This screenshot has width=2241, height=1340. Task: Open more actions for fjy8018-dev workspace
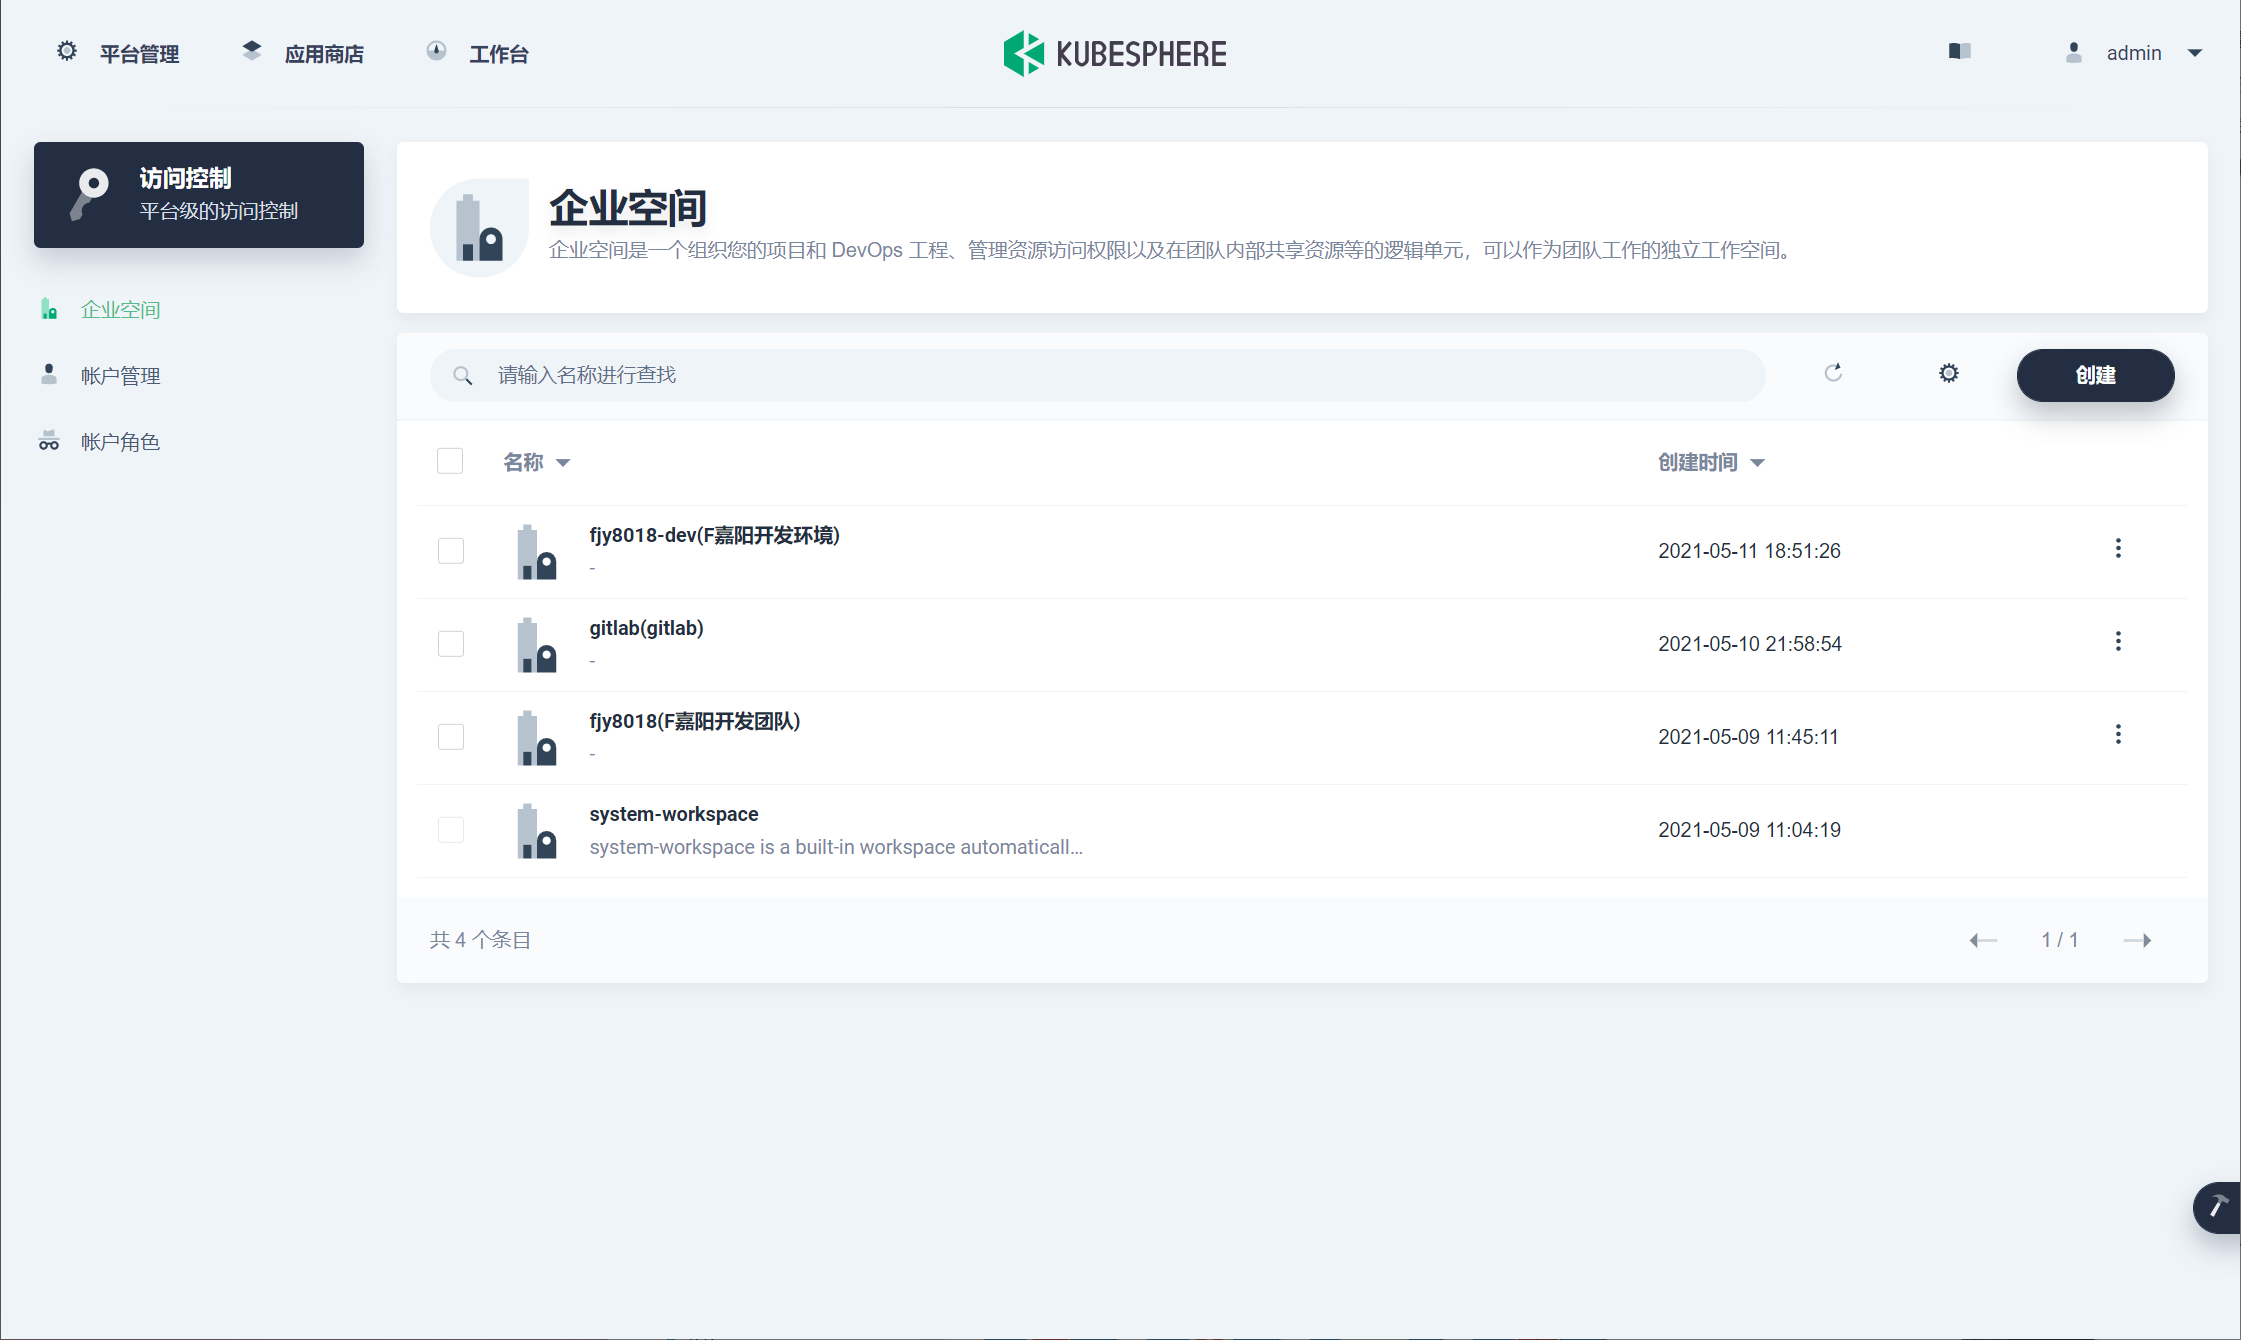pyautogui.click(x=2118, y=548)
